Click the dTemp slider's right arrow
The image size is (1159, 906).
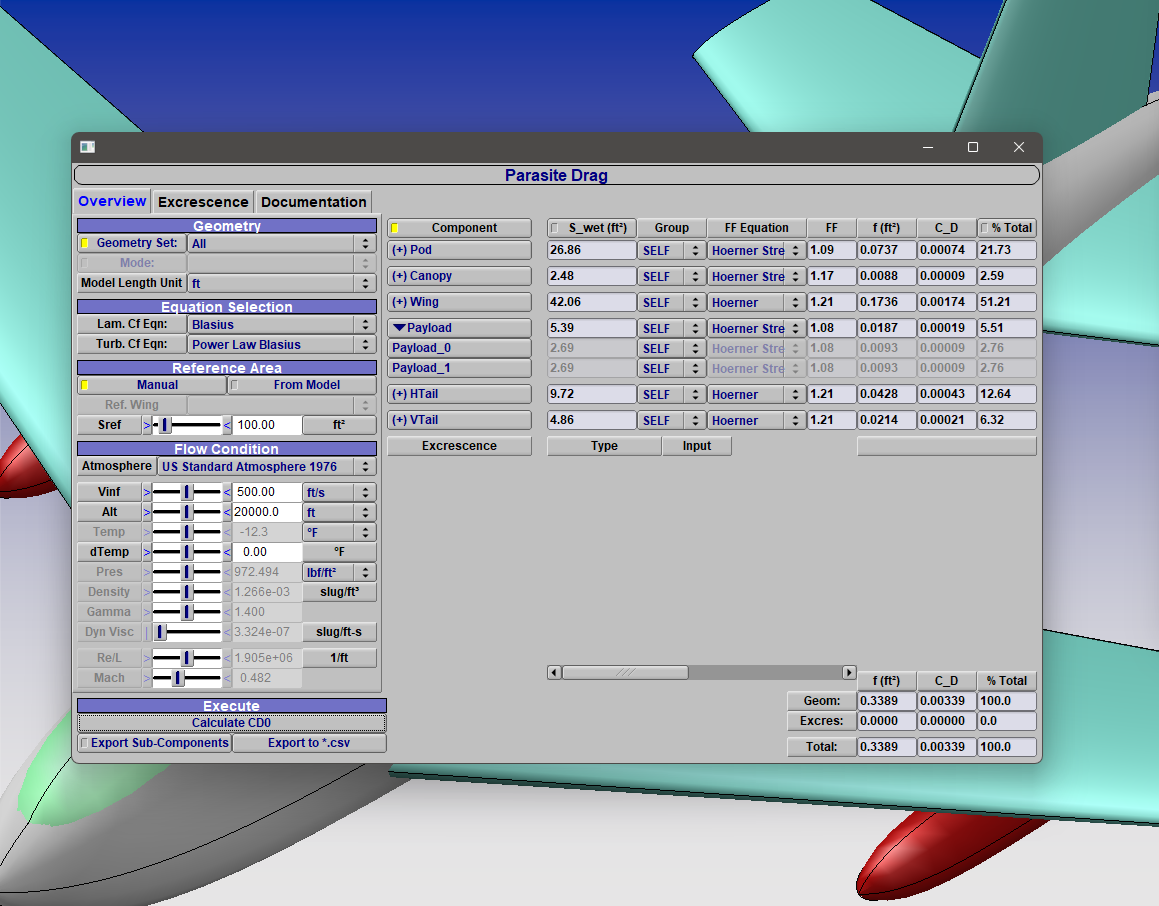pyautogui.click(x=227, y=552)
